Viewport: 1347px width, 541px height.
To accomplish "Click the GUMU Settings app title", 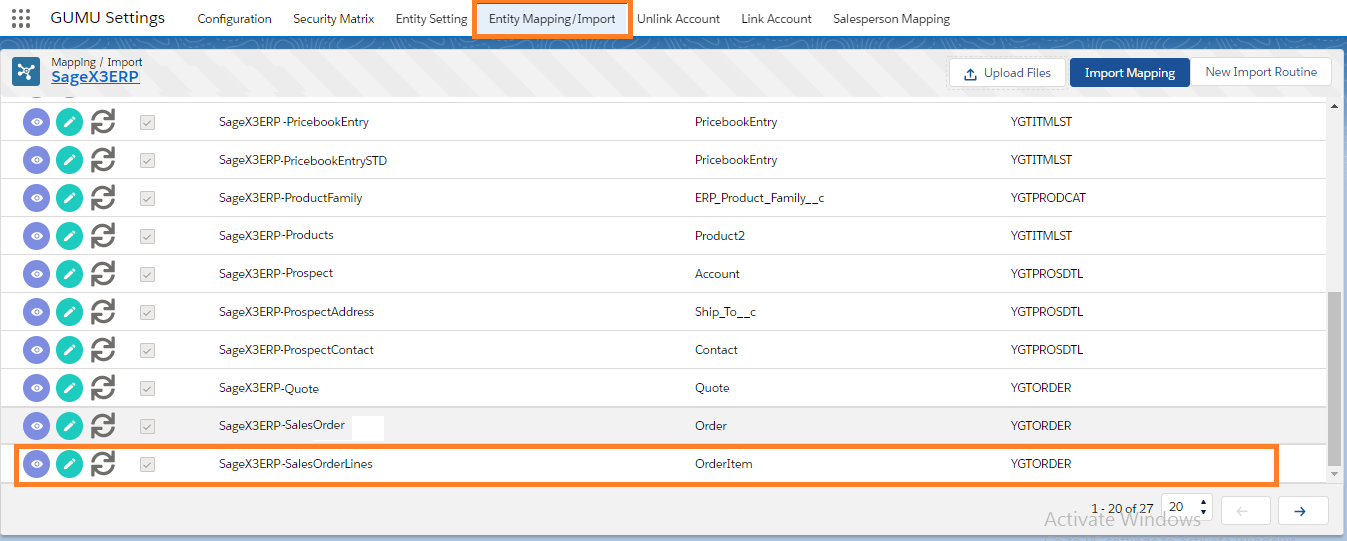I will point(107,18).
